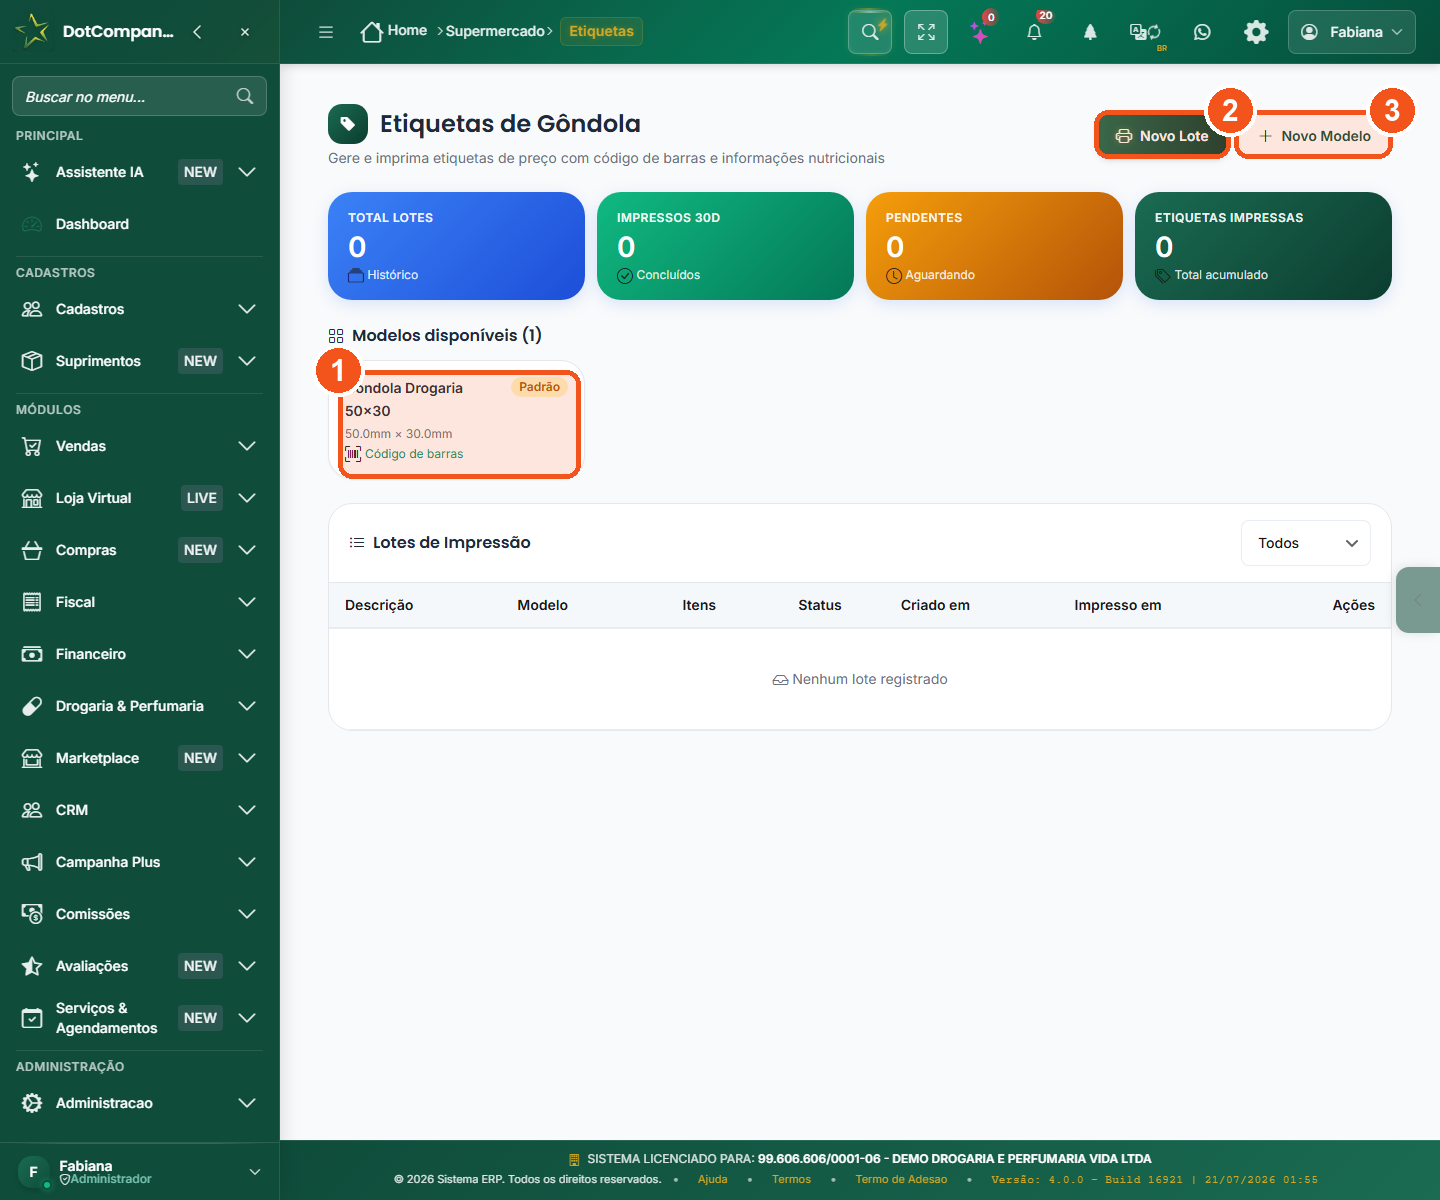Viewport: 1440px width, 1200px height.
Task: Click the Drogaria & Perfumaria pill icon
Action: [x=32, y=706]
